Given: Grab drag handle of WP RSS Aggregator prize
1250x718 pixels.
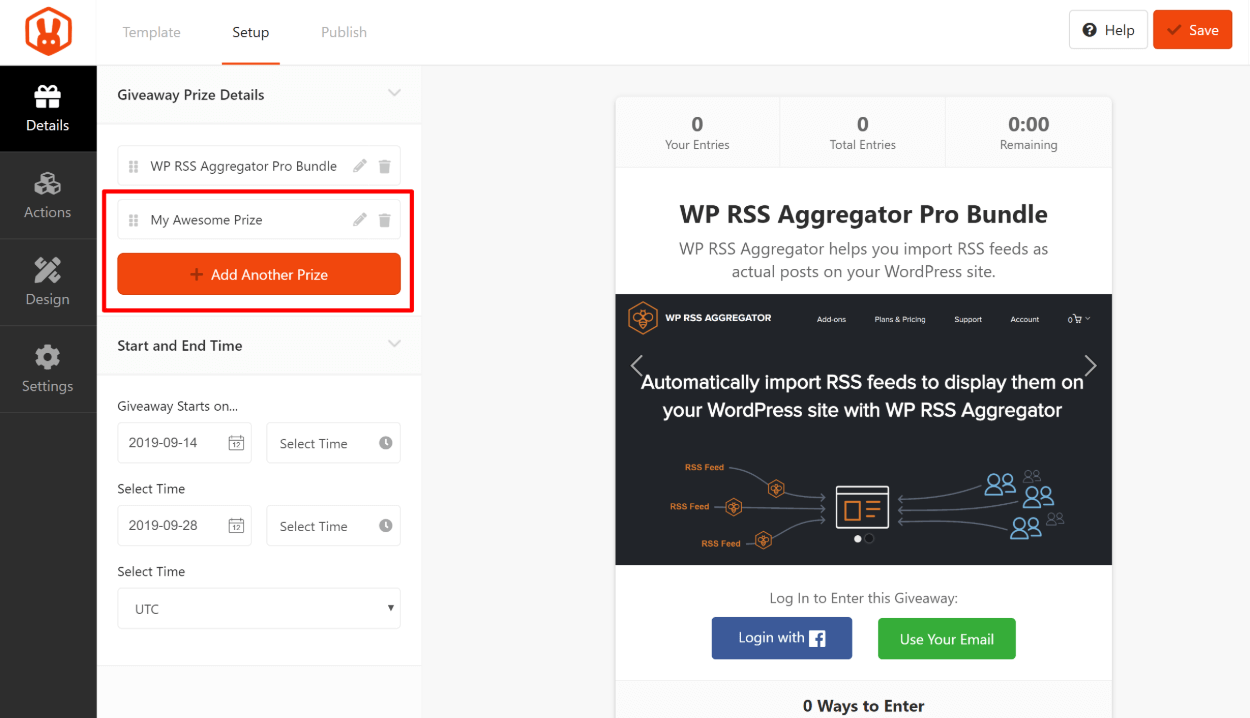Looking at the screenshot, I should [134, 167].
